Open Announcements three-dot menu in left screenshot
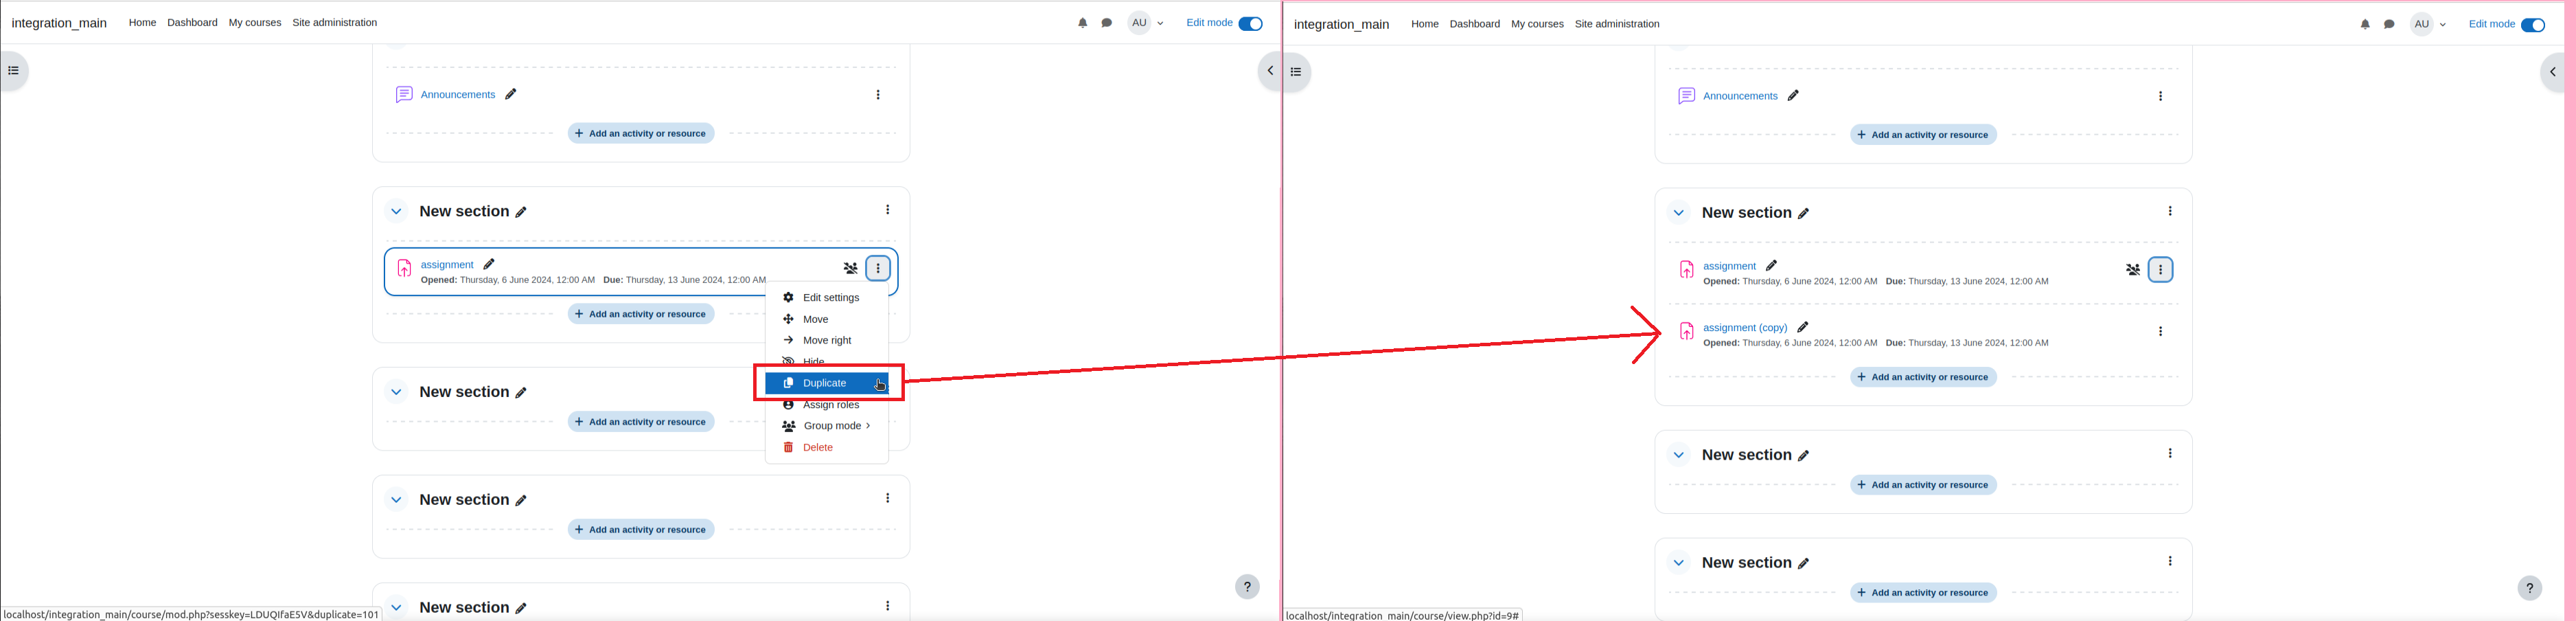2576x621 pixels. pyautogui.click(x=878, y=95)
